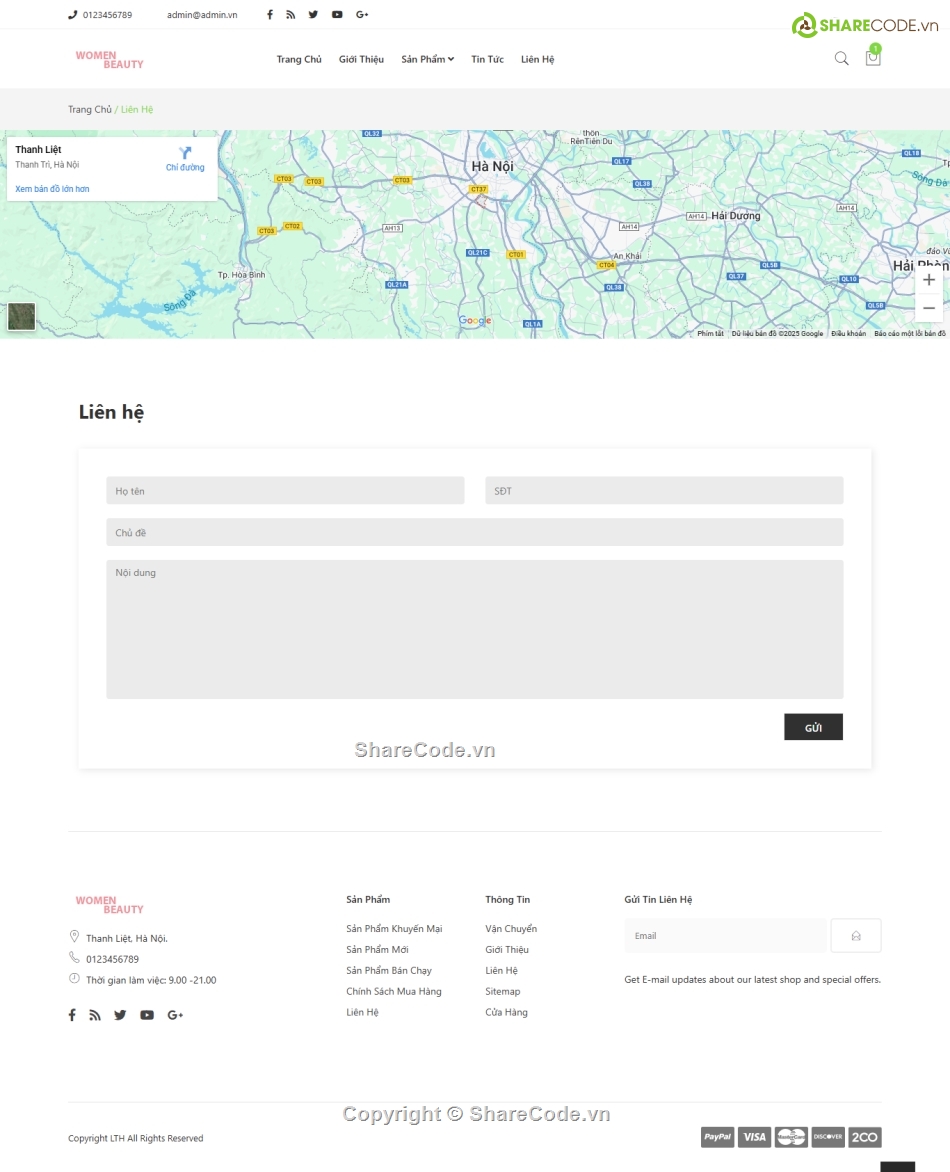Focus the Chủ đề input field

point(475,532)
